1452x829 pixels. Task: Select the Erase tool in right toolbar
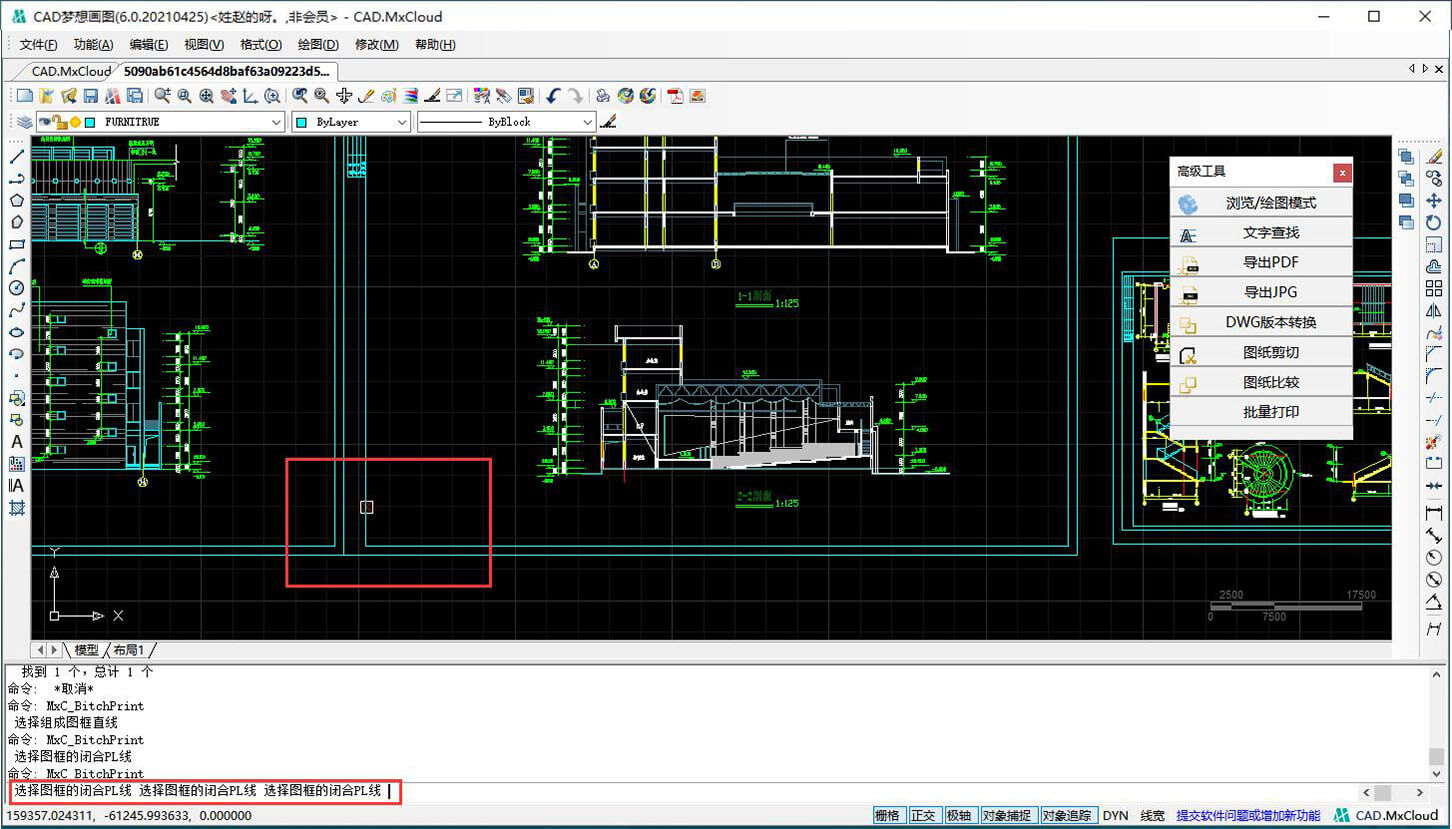pos(1434,156)
